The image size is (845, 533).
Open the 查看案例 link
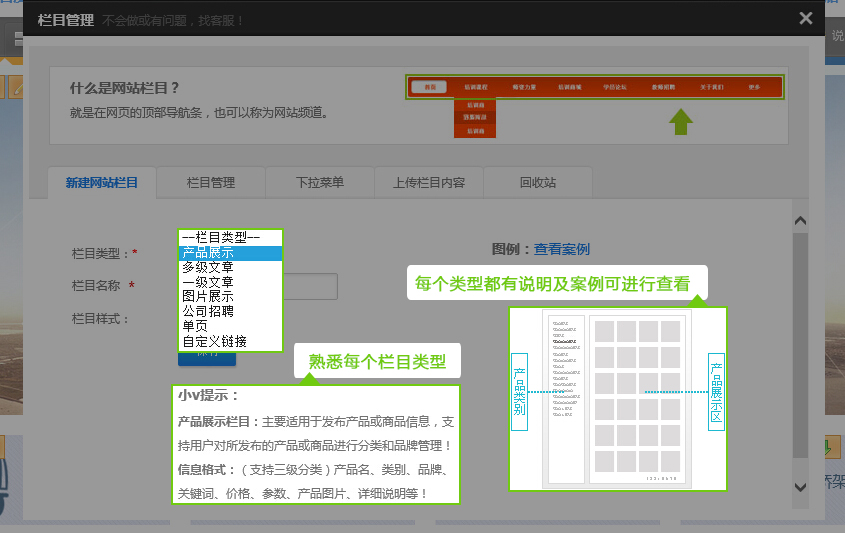tap(561, 249)
